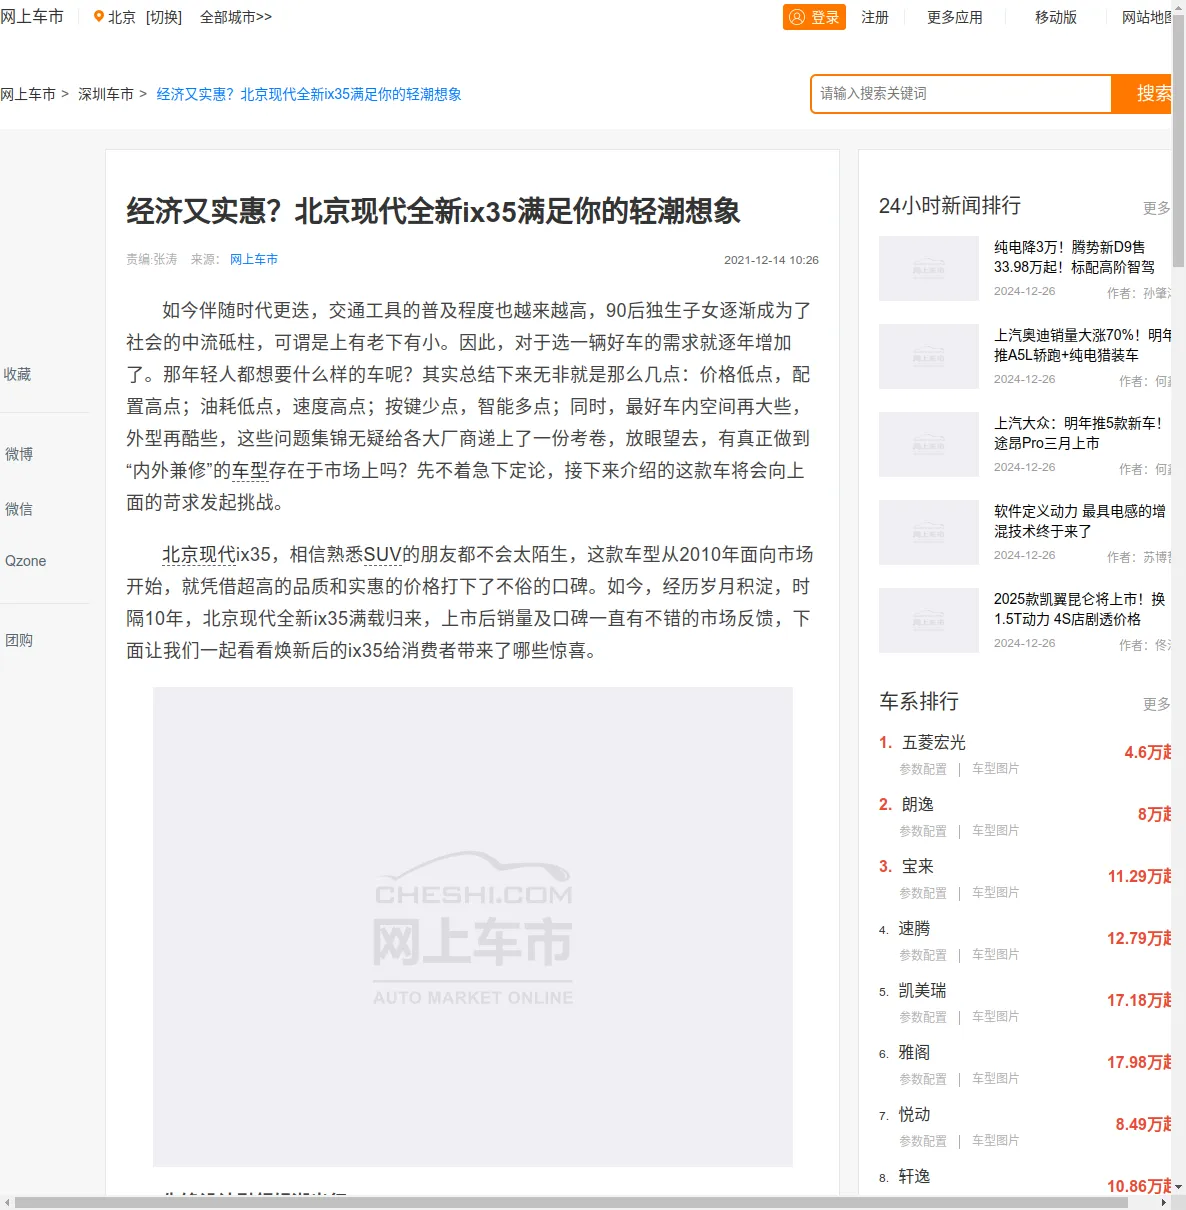Screen dimensions: 1186x1210
Task: Click thumbnail for 软件定义动力 news
Action: click(x=929, y=533)
